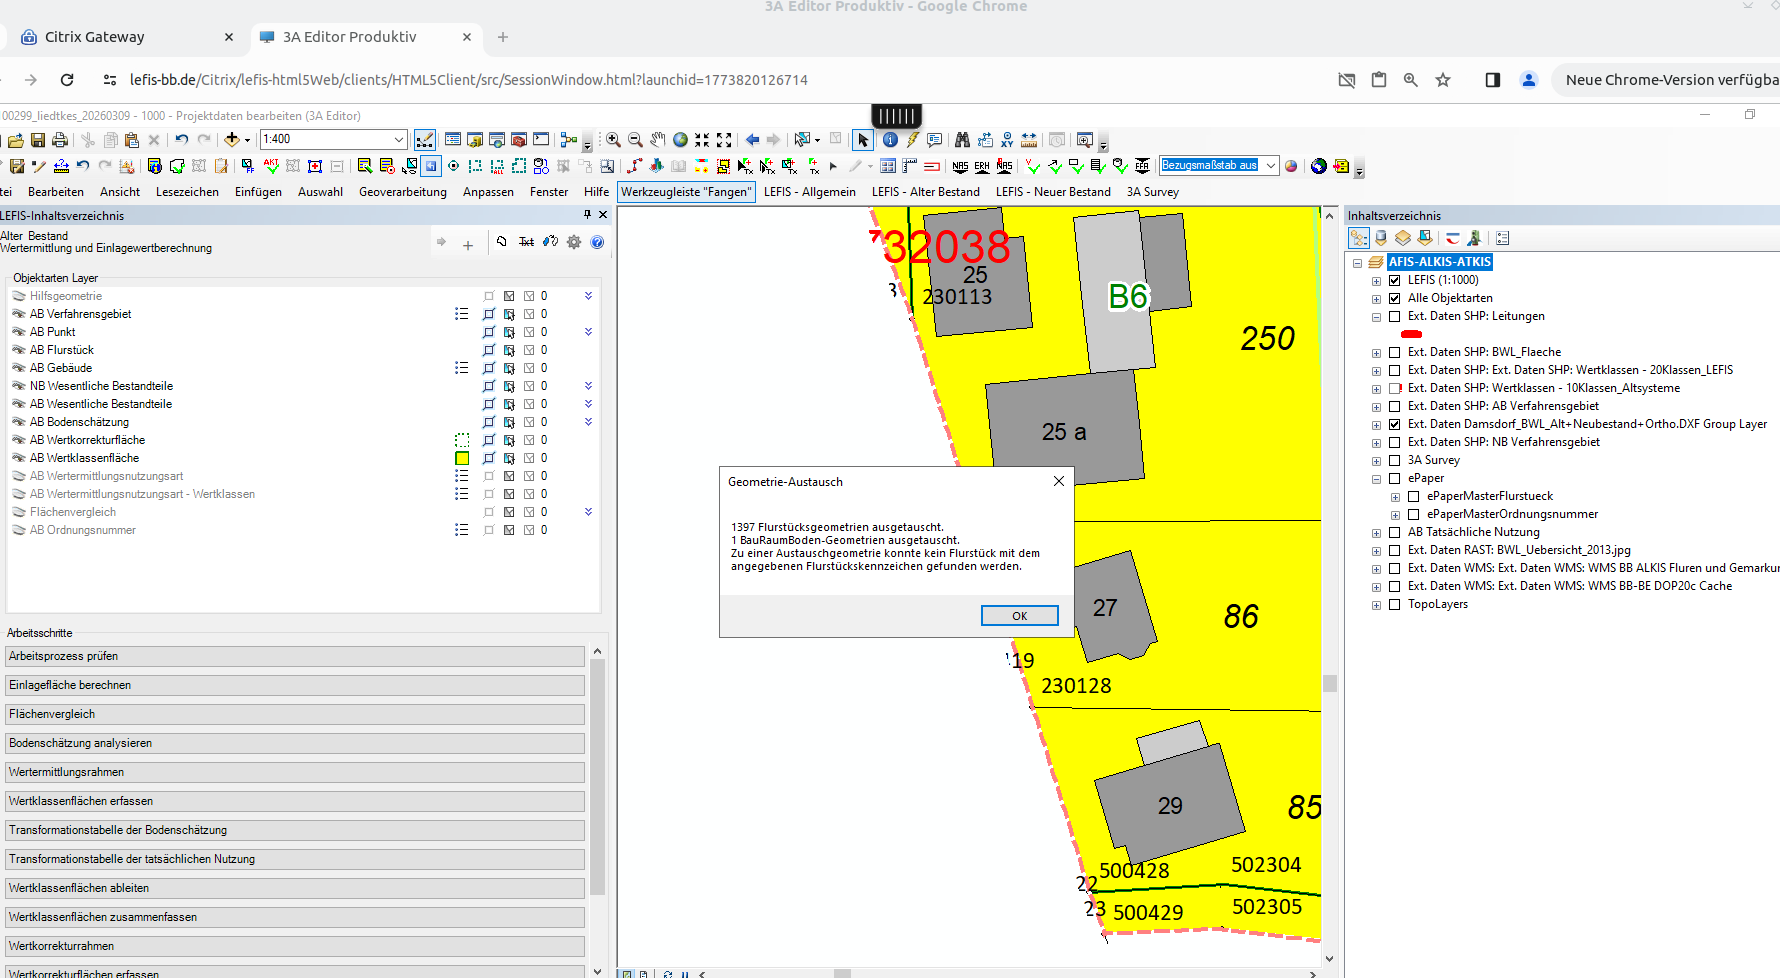Open the Find binoculars tool

click(962, 140)
